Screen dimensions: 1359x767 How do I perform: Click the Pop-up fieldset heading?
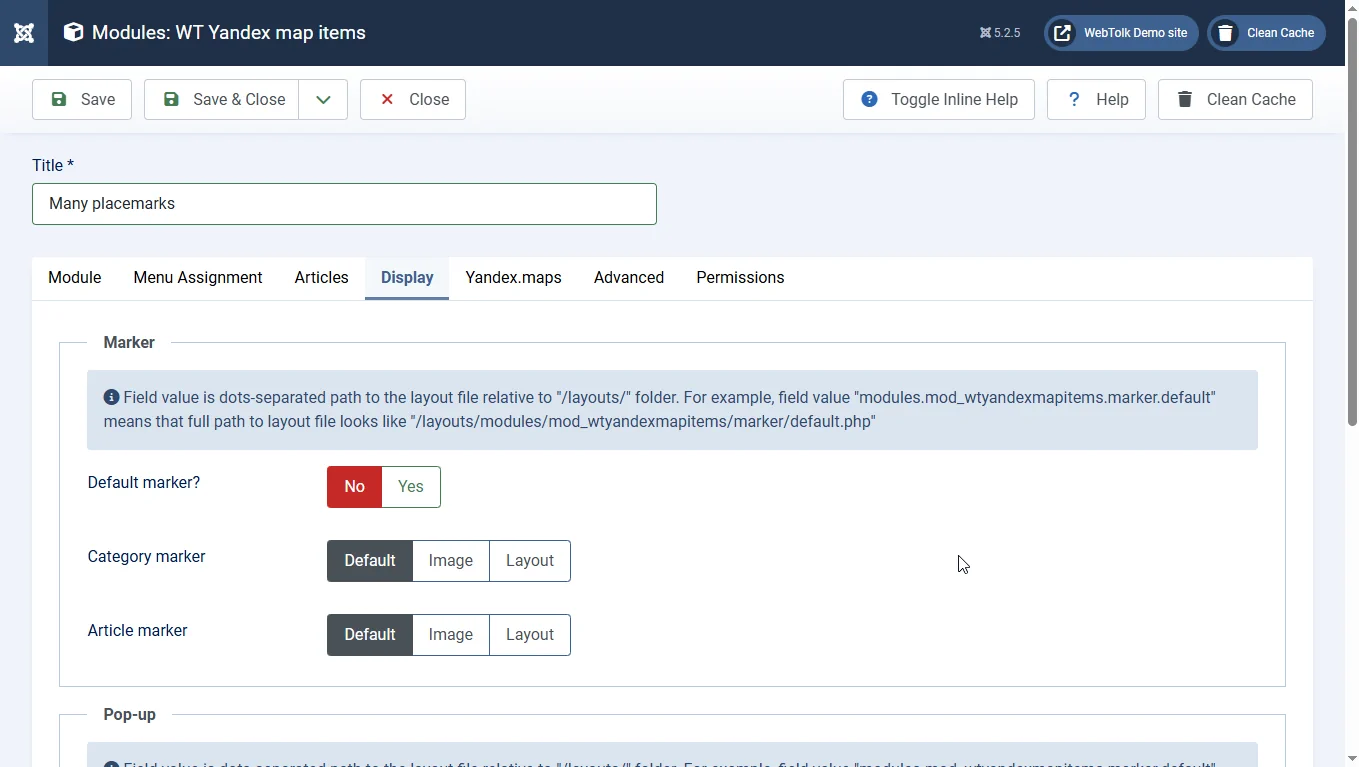[x=130, y=715]
